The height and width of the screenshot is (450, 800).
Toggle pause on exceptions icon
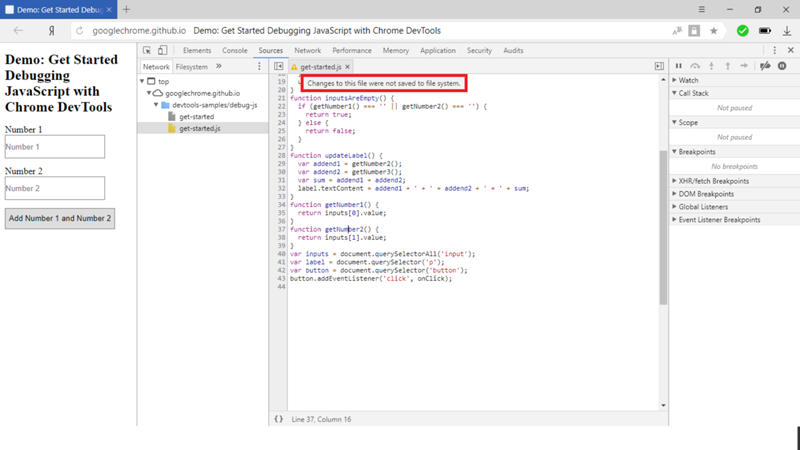click(782, 66)
